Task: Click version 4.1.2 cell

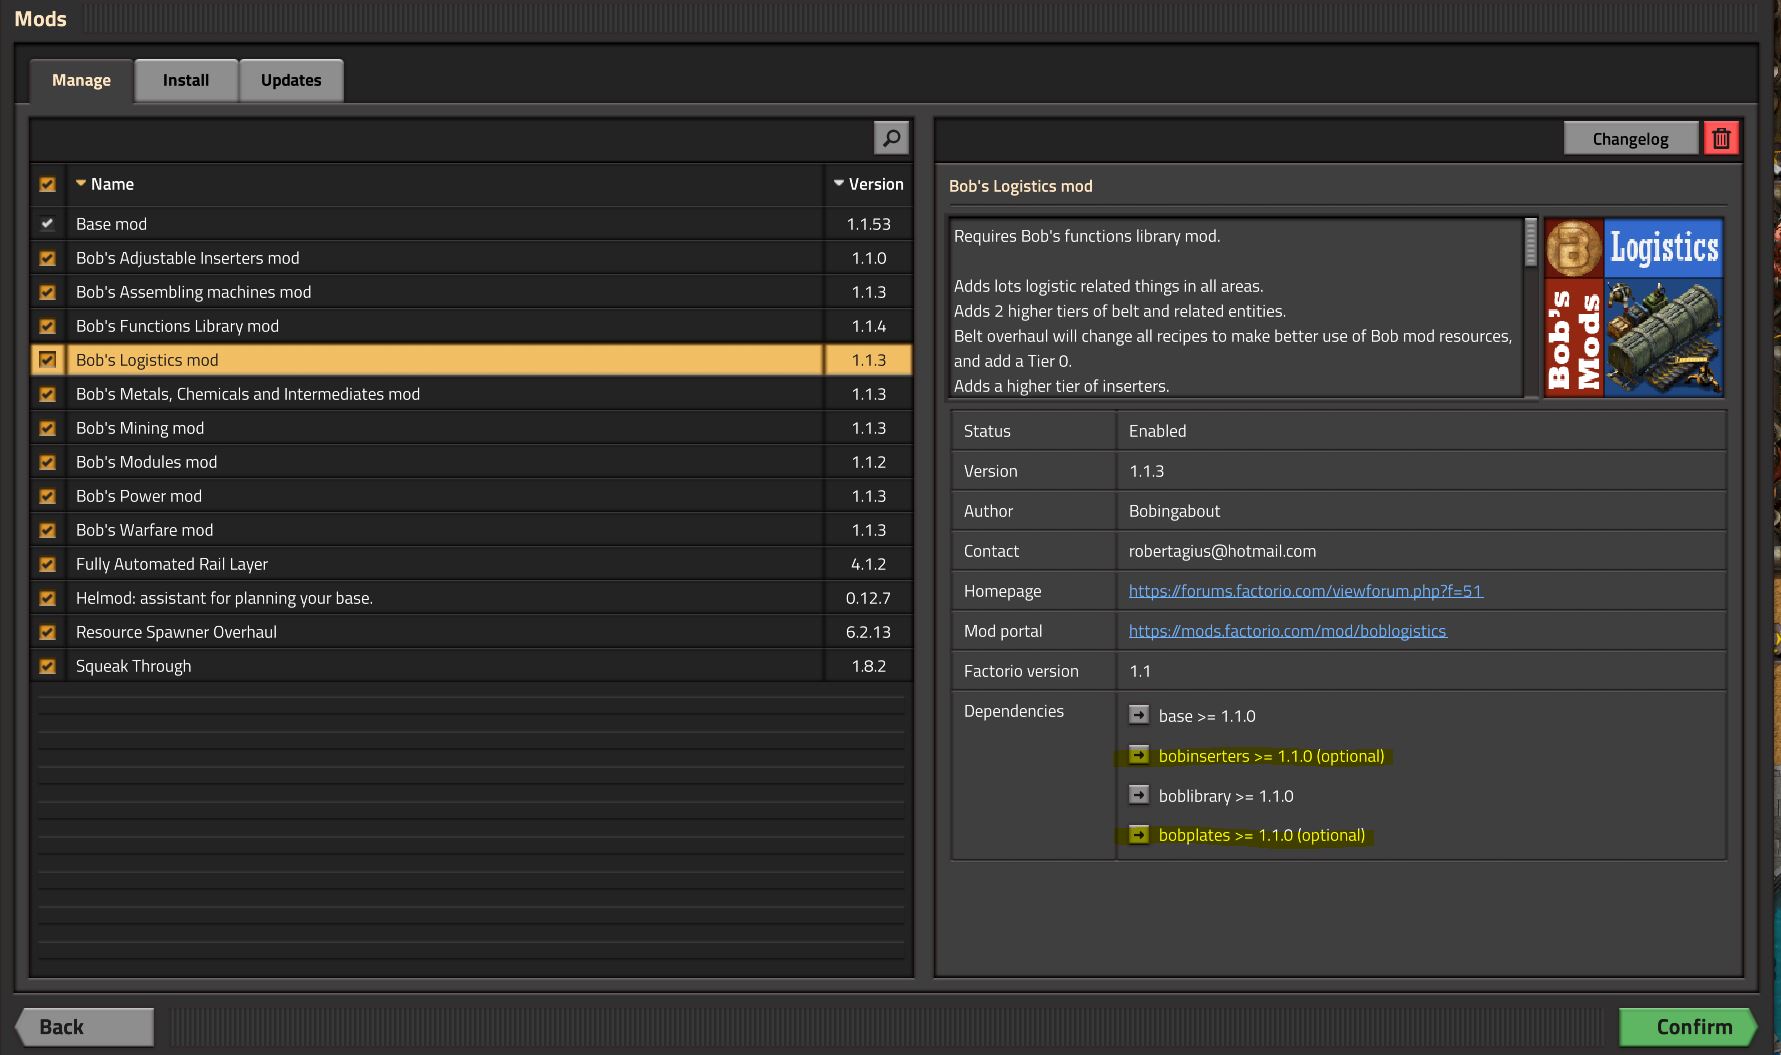Action: tap(869, 564)
